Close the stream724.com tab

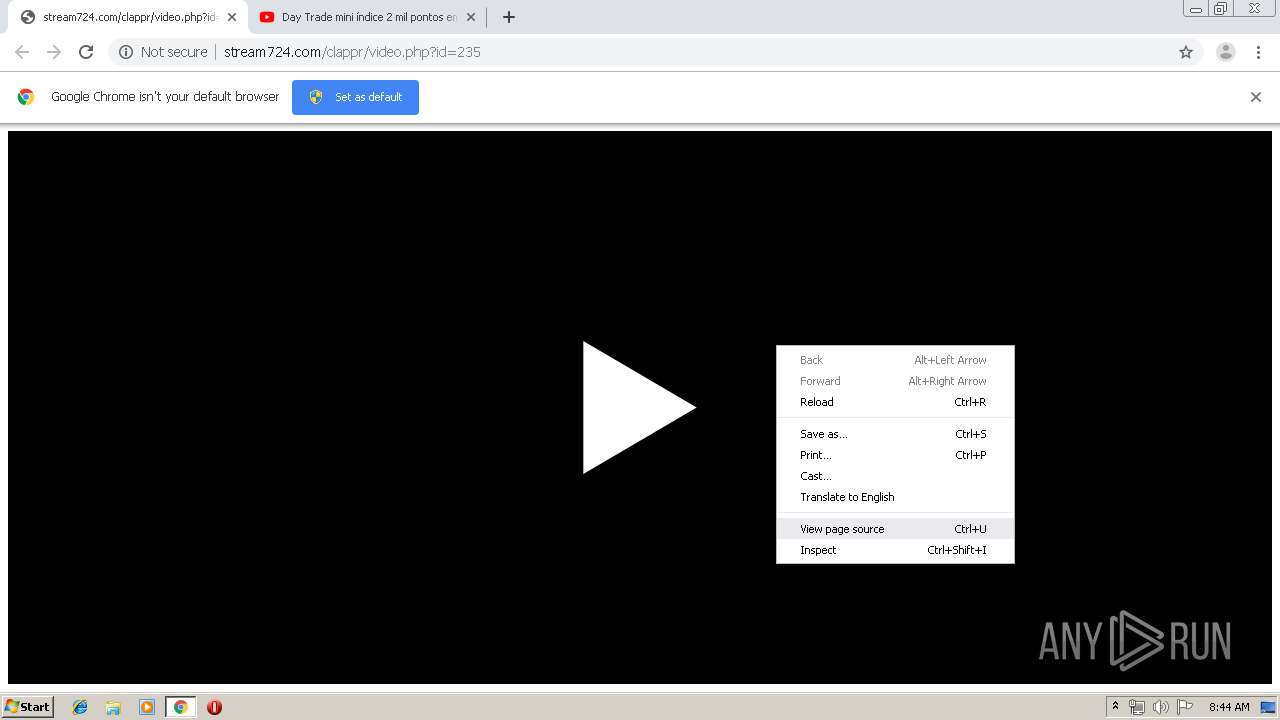(x=232, y=17)
